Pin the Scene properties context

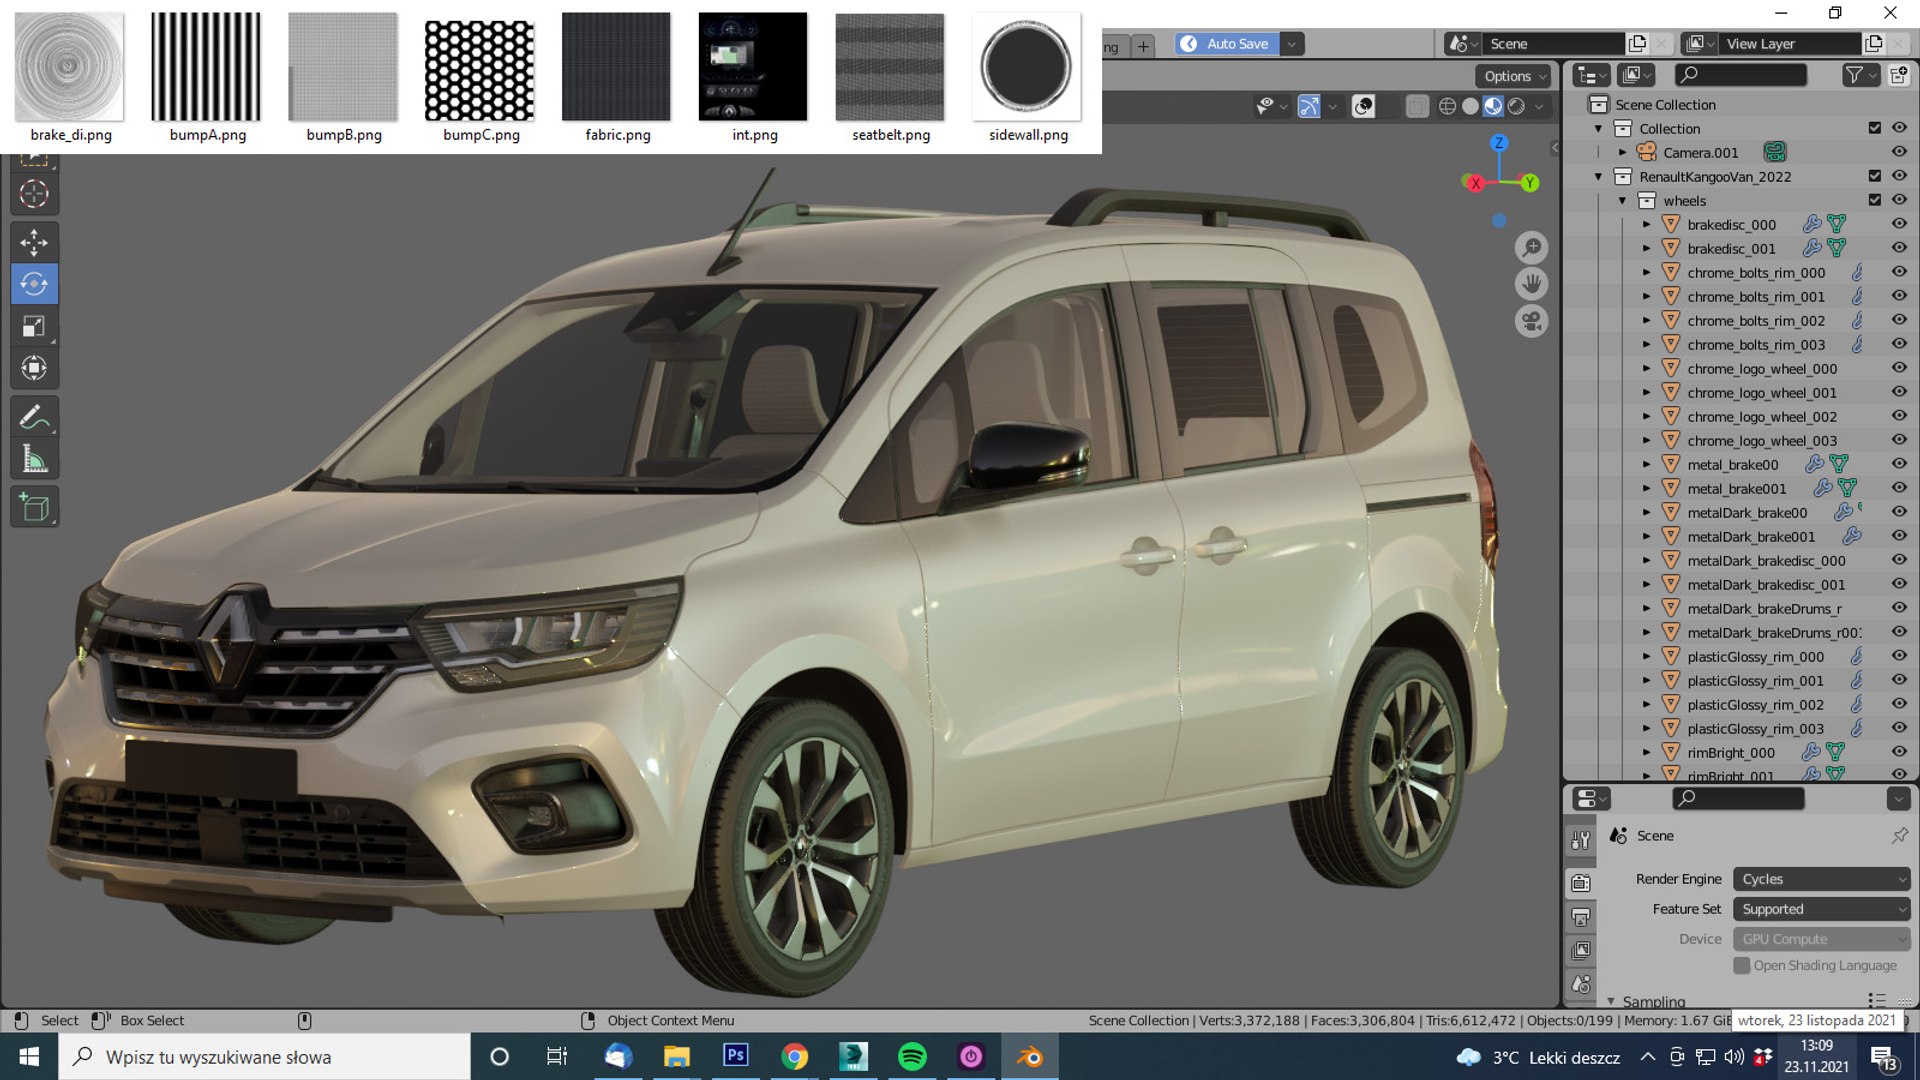1899,835
